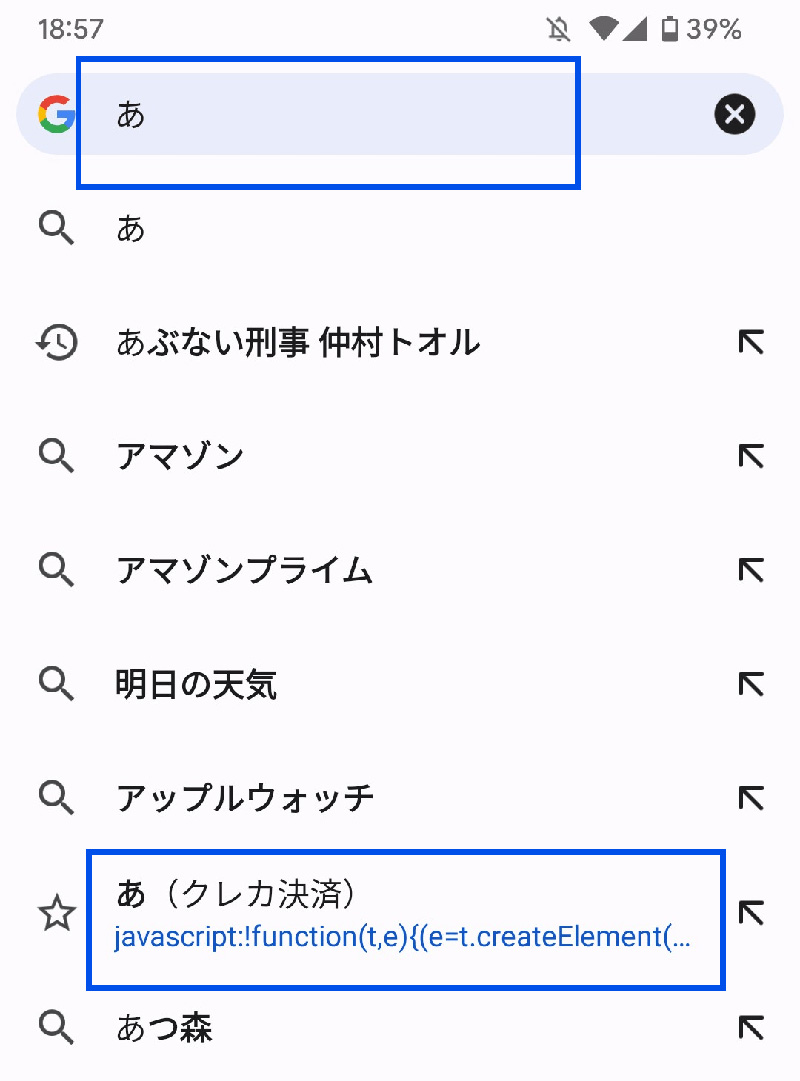The width and height of the screenshot is (800, 1081).
Task: Tap the bookmark star icon
Action: pyautogui.click(x=56, y=914)
